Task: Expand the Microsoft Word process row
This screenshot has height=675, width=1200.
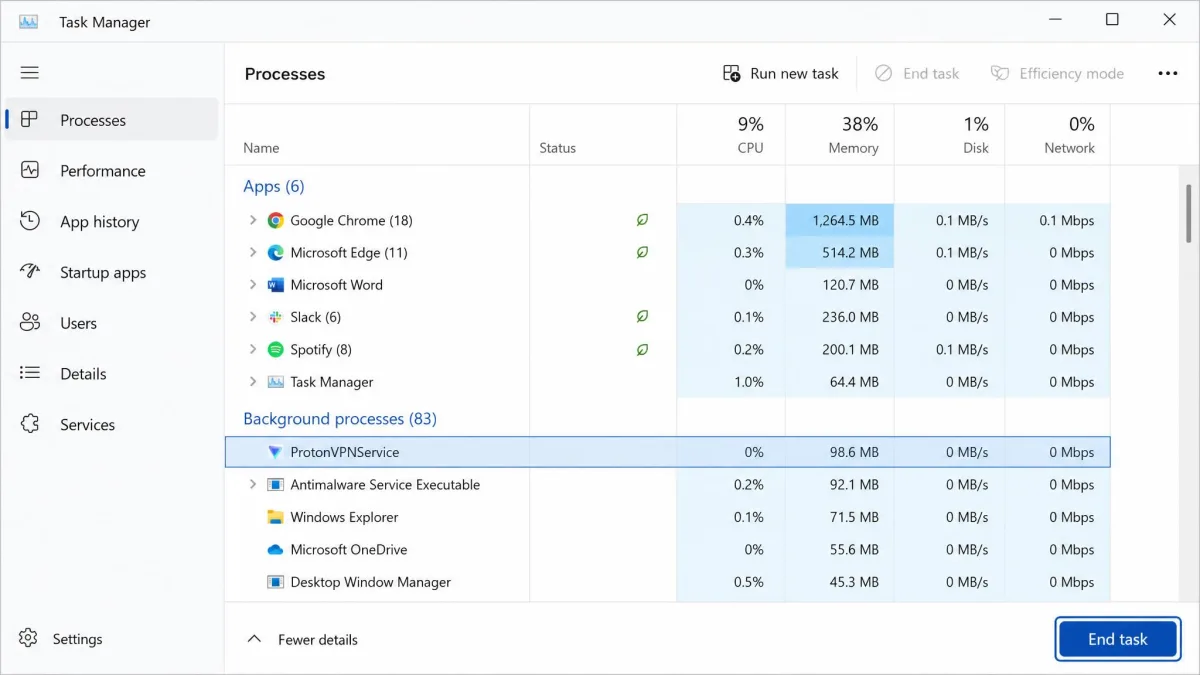Action: [x=252, y=285]
